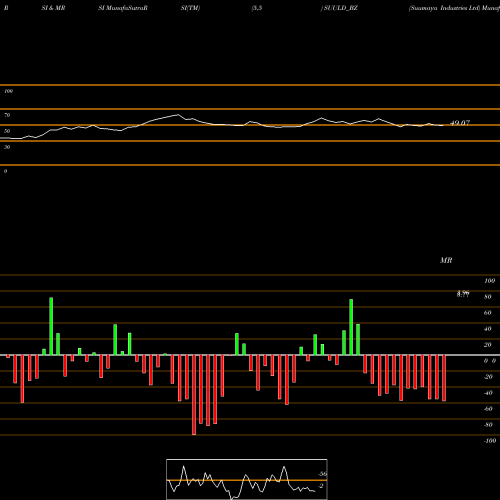This screenshot has height=500, width=500.
Task: Click the 56 value in mini chart
Action: 323,474
